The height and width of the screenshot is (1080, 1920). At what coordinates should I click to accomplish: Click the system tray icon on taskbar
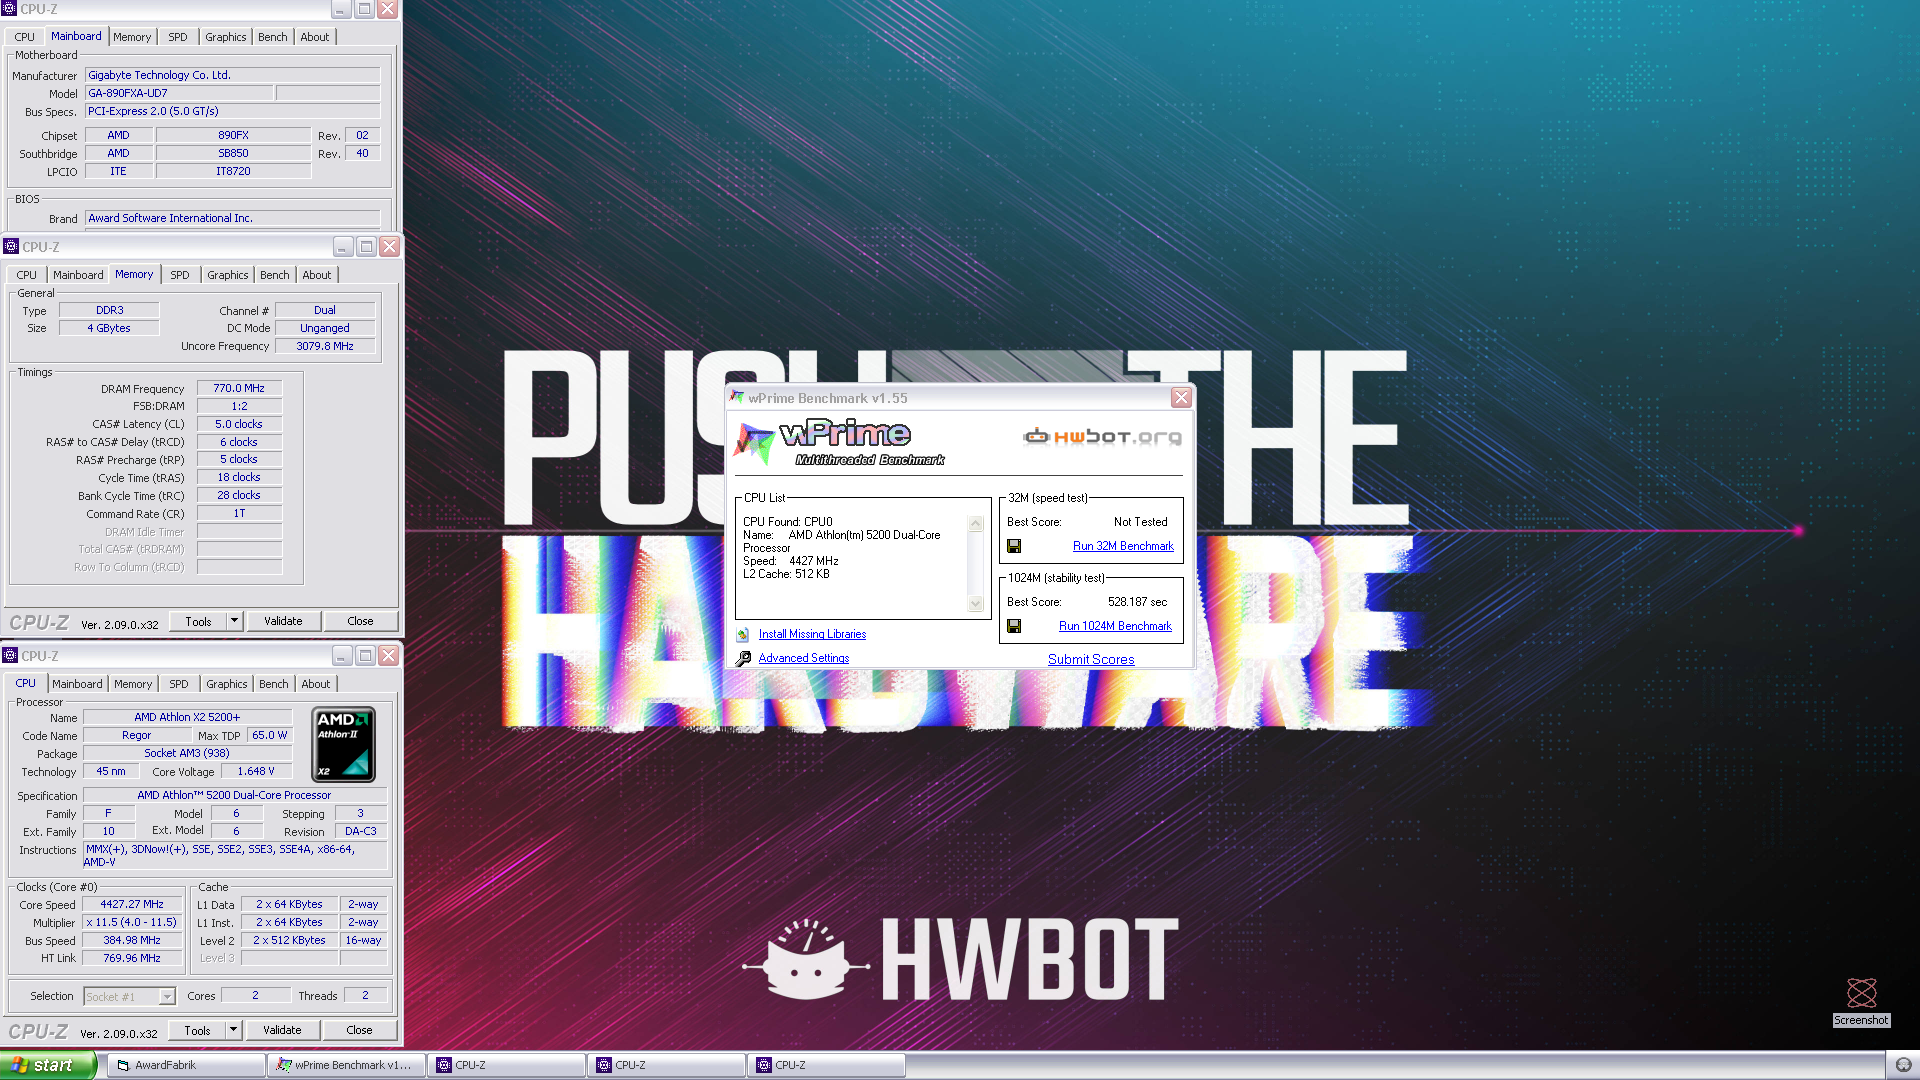click(1903, 1065)
